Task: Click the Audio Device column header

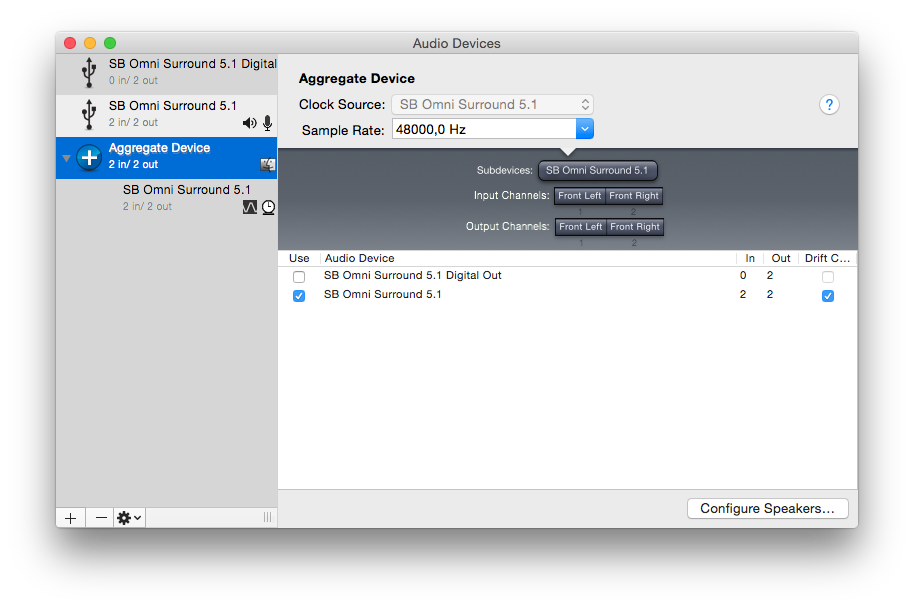Action: coord(528,258)
